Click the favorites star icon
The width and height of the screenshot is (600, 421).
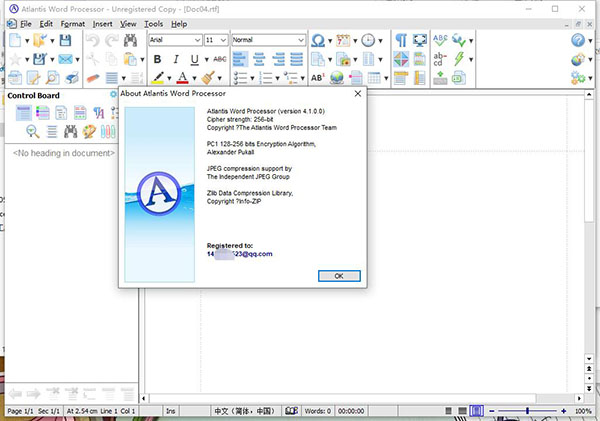pyautogui.click(x=15, y=59)
